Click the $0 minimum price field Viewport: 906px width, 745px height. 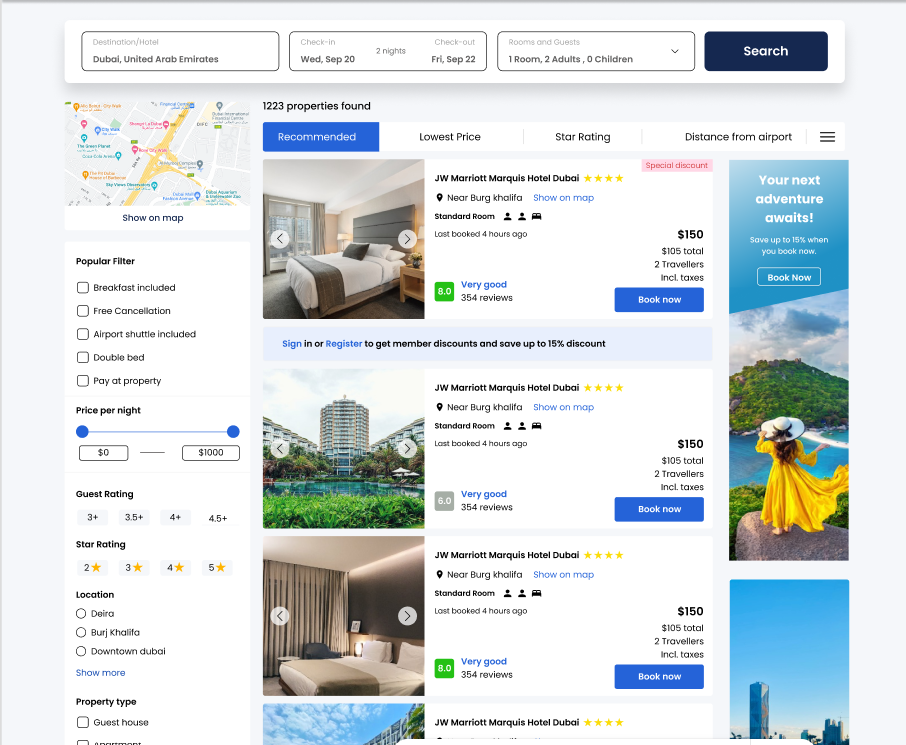[103, 453]
